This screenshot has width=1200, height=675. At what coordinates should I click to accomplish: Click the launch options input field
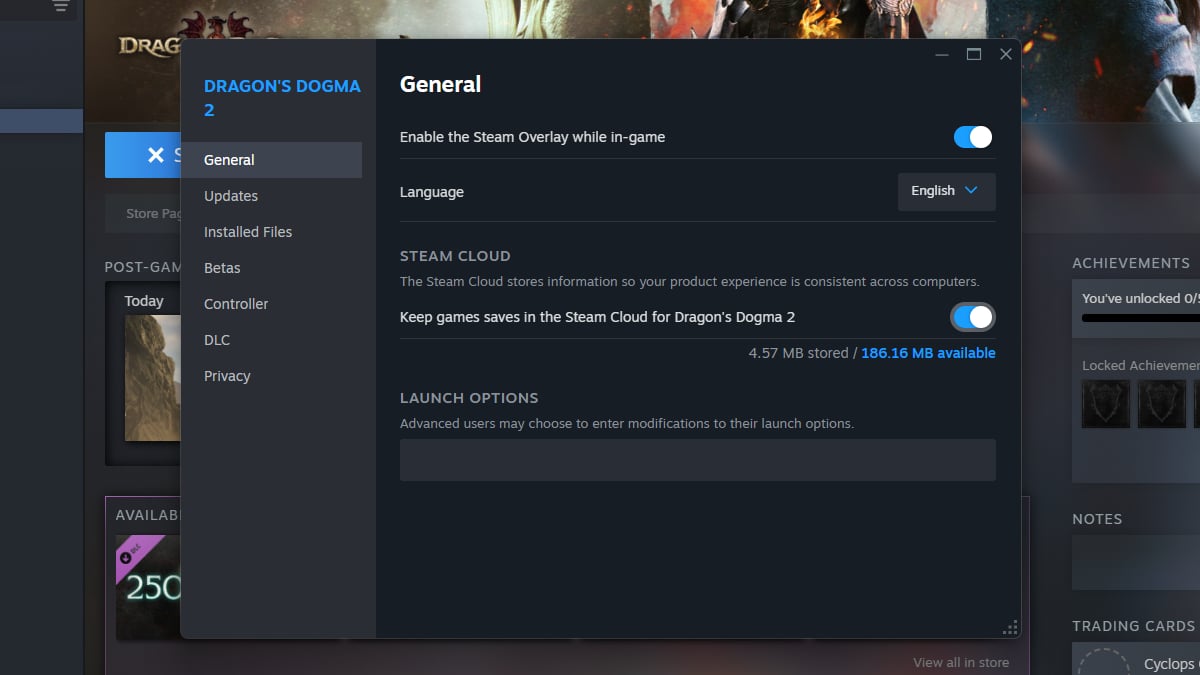(x=698, y=459)
